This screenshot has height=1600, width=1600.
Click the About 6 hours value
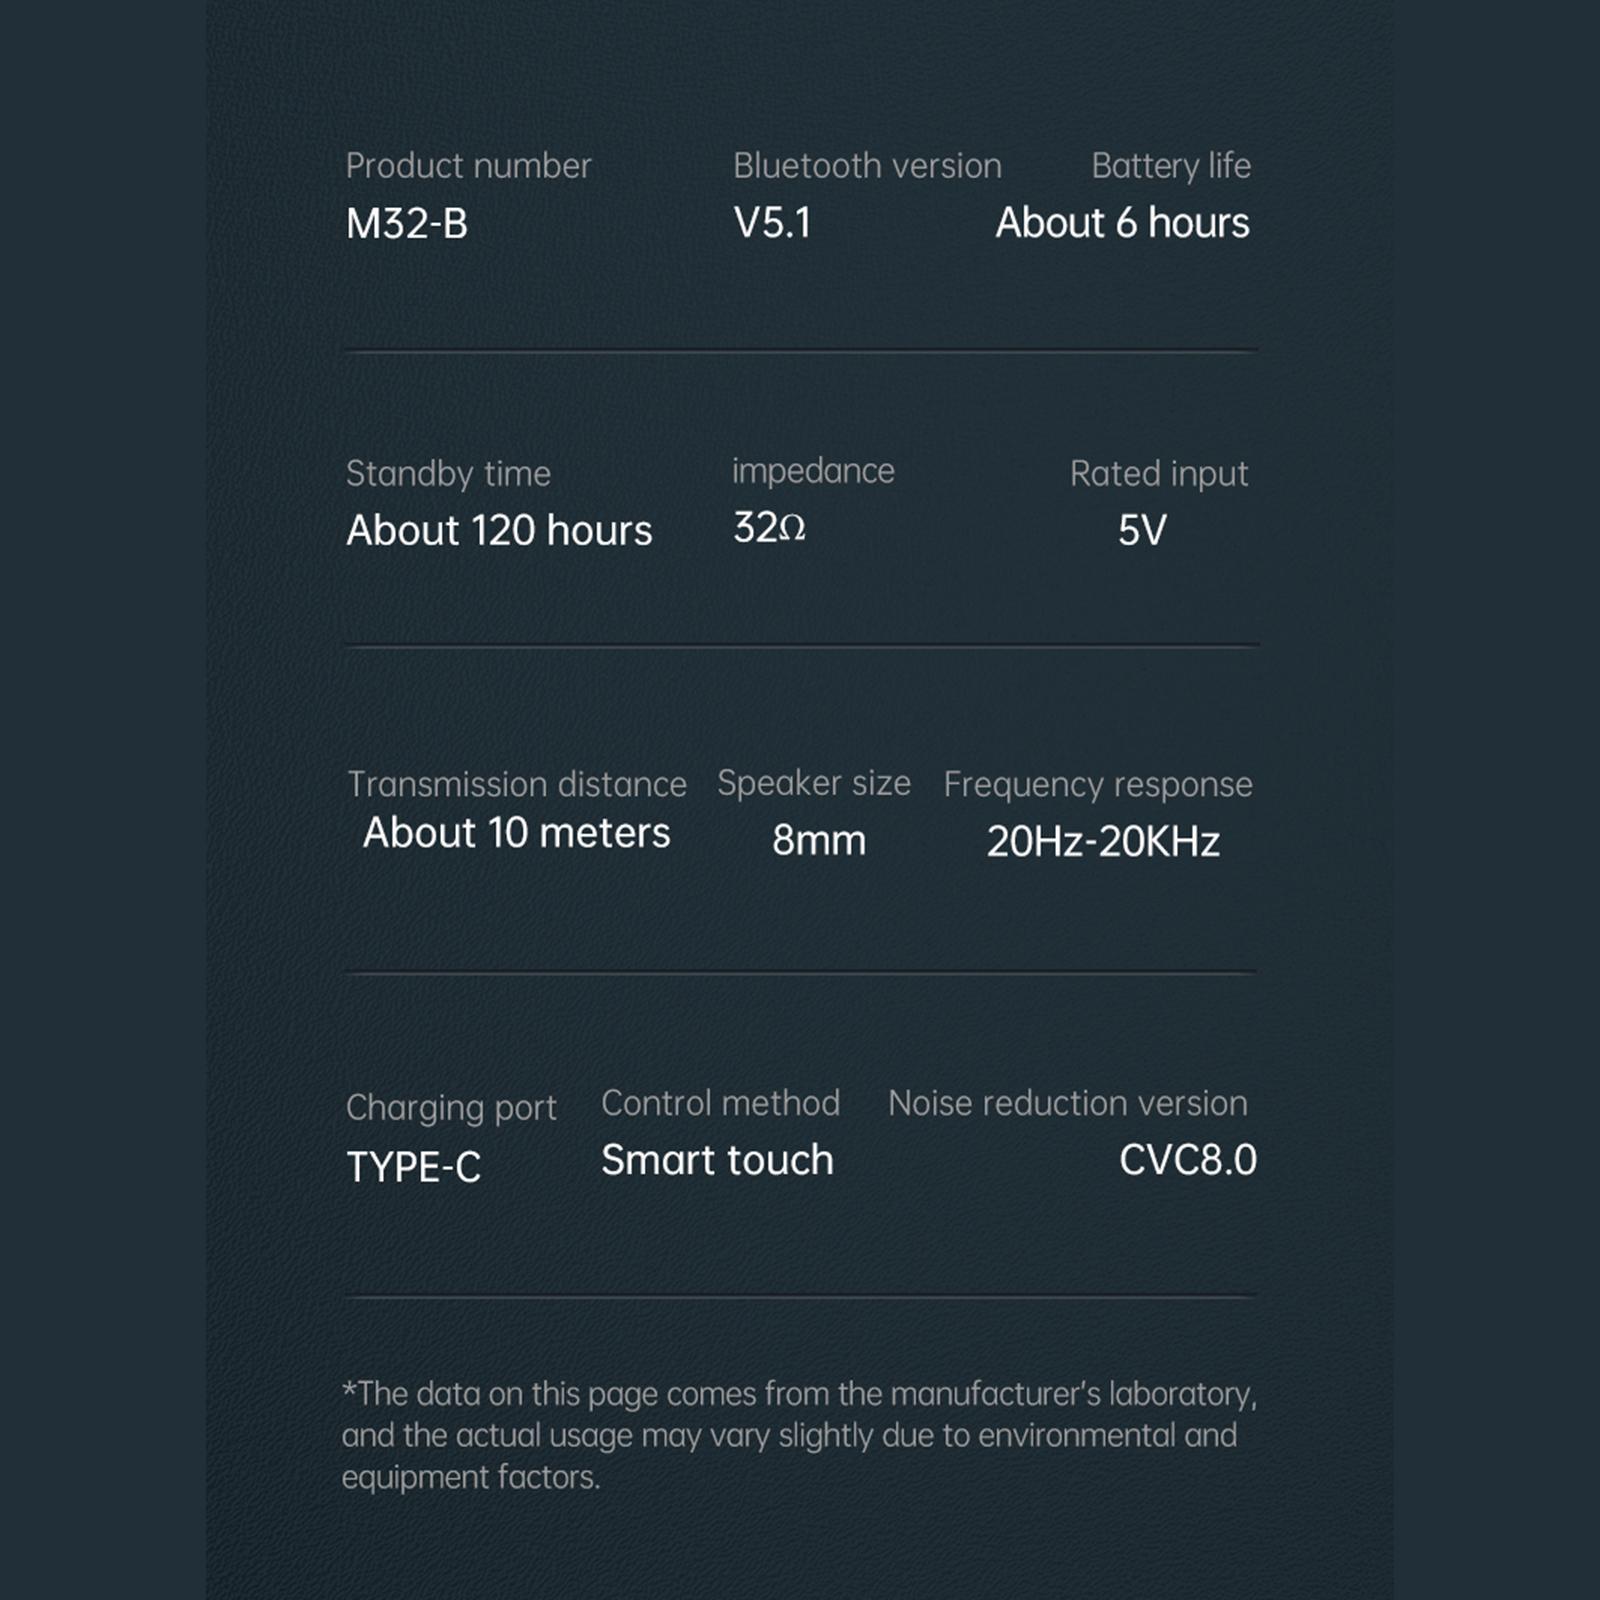1122,223
